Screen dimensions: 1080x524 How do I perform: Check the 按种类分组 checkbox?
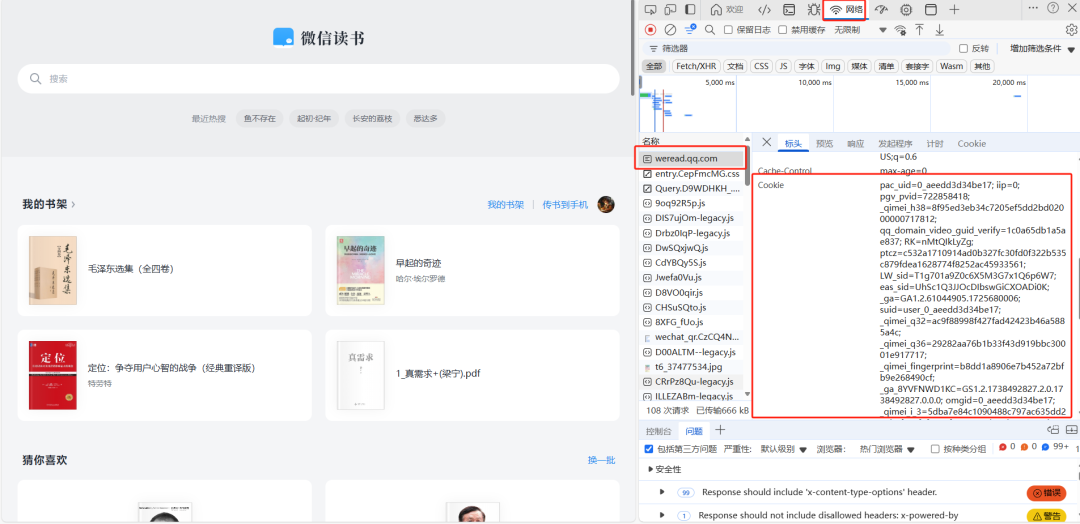tap(935, 449)
